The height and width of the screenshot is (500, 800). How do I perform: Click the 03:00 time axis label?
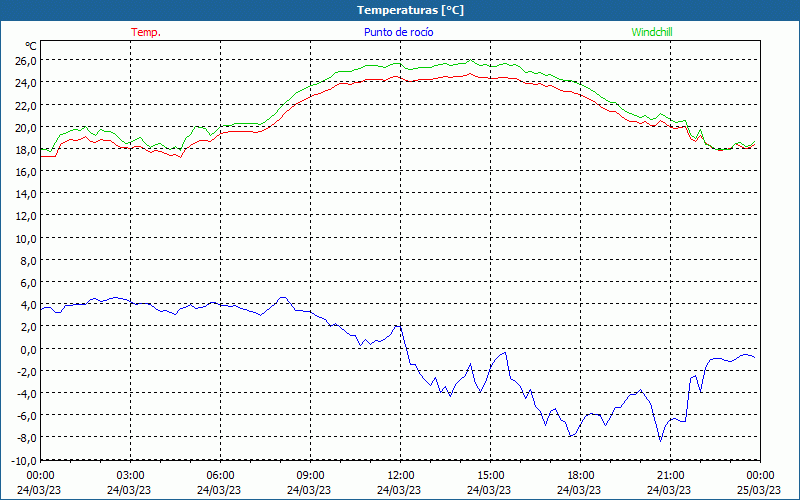pyautogui.click(x=130, y=476)
